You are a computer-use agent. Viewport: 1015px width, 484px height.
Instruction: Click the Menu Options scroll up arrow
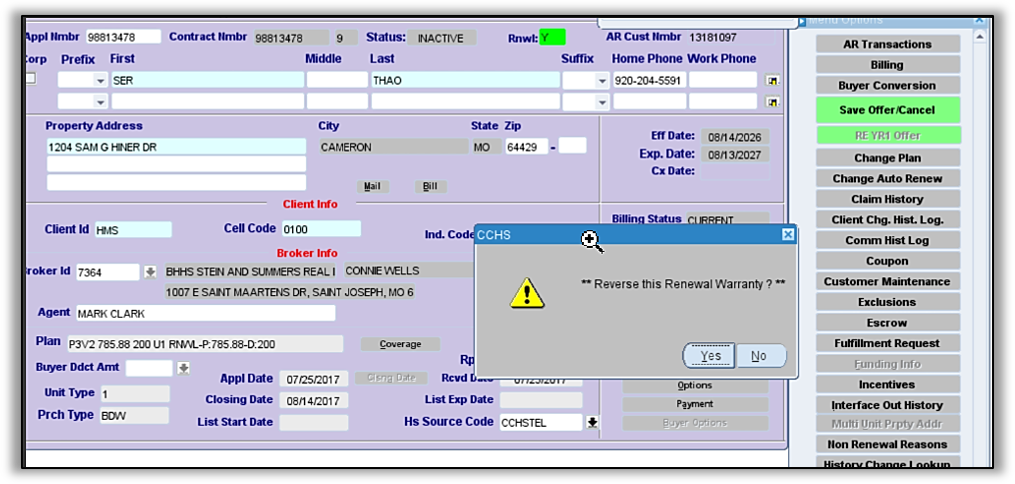(x=979, y=37)
